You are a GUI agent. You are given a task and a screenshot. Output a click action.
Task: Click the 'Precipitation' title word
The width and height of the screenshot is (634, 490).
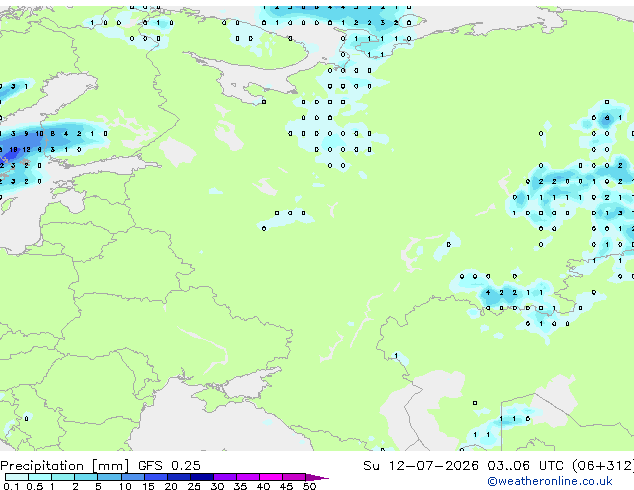point(42,466)
